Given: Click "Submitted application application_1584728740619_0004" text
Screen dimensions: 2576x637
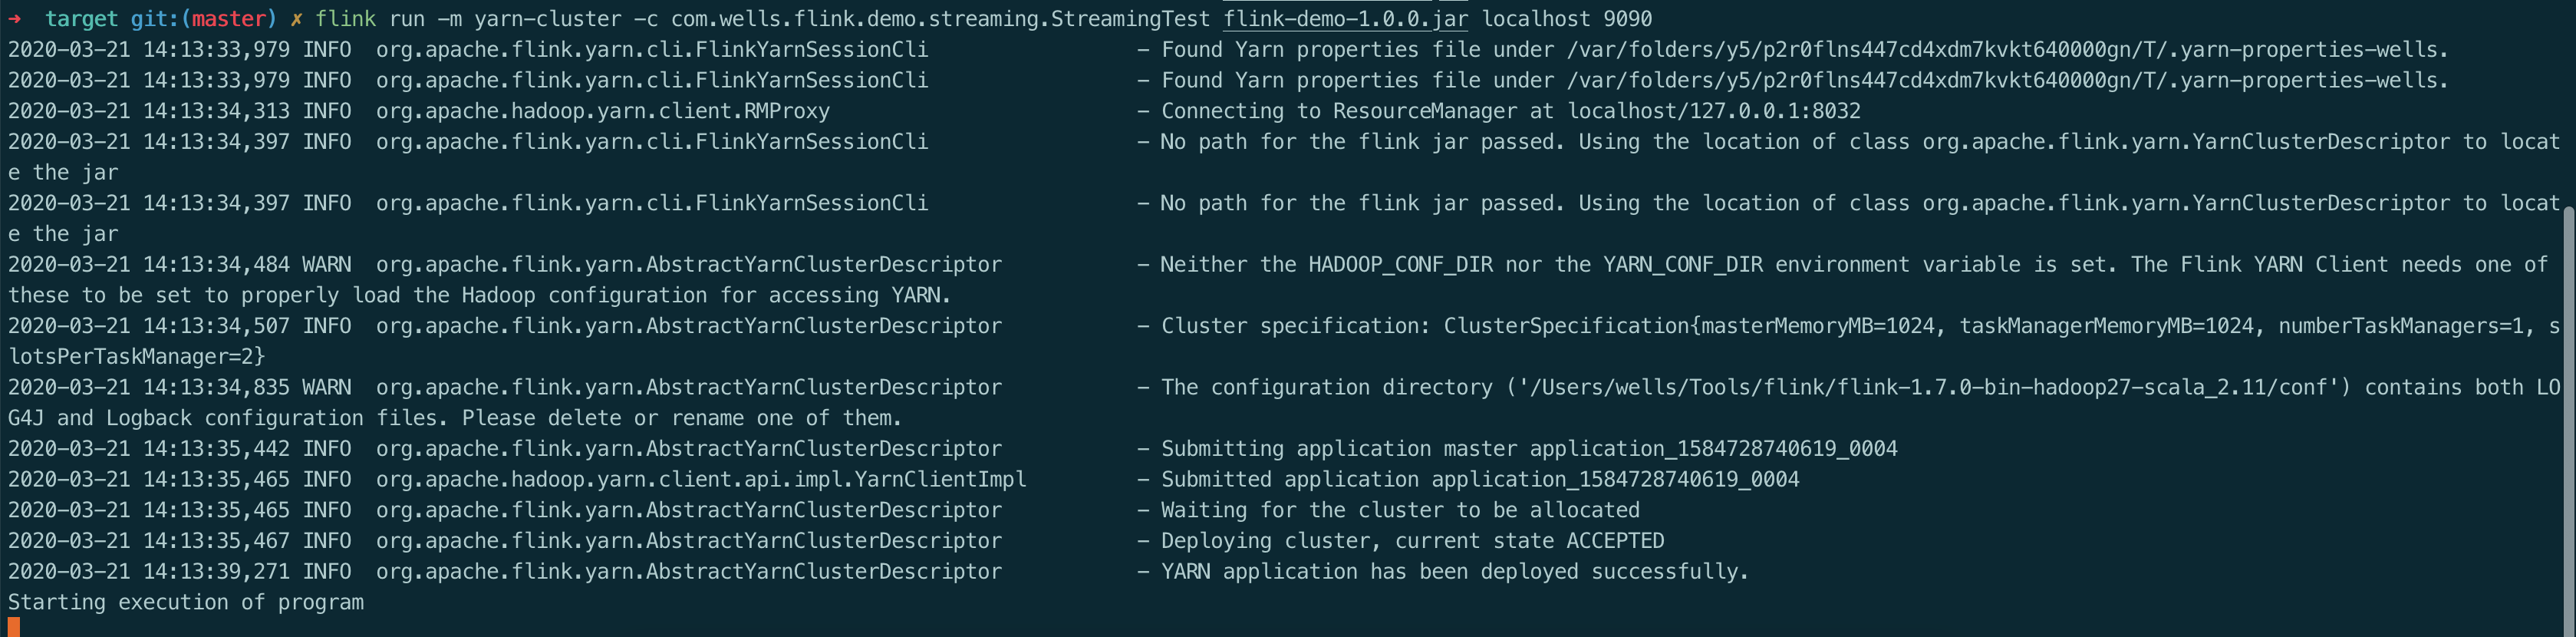Looking at the screenshot, I should (1480, 479).
